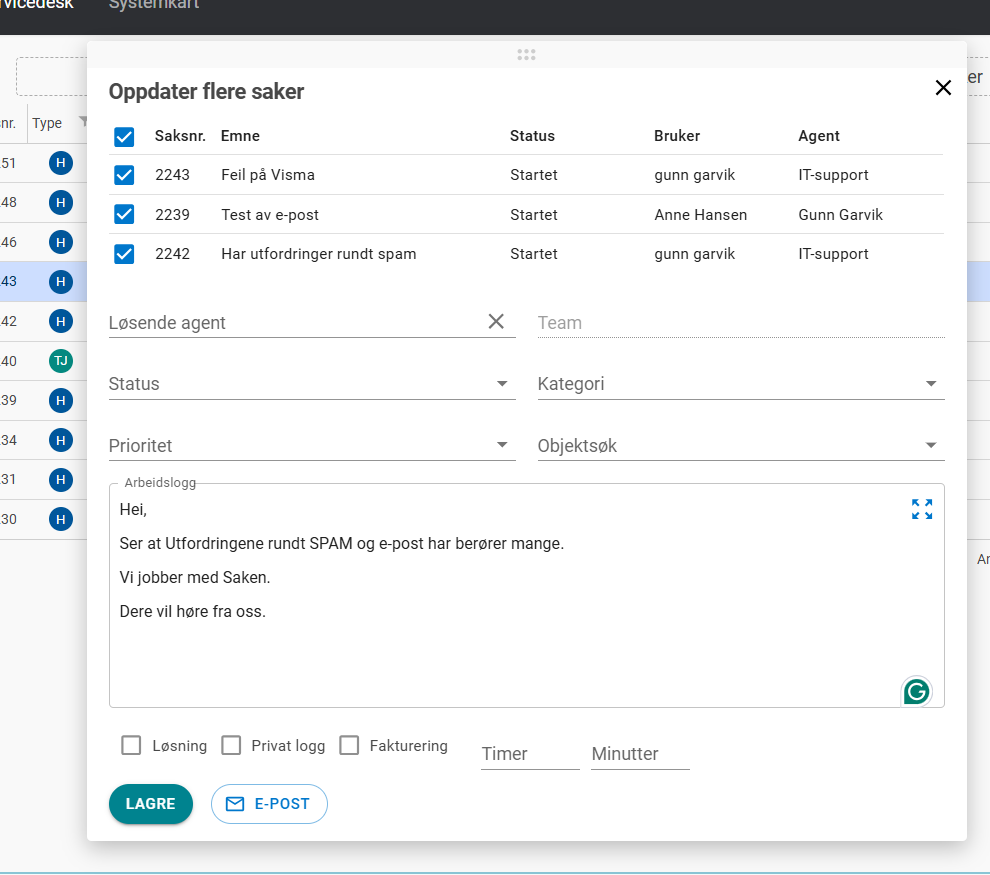
Task: Click the TJ avatar badge
Action: tap(61, 361)
